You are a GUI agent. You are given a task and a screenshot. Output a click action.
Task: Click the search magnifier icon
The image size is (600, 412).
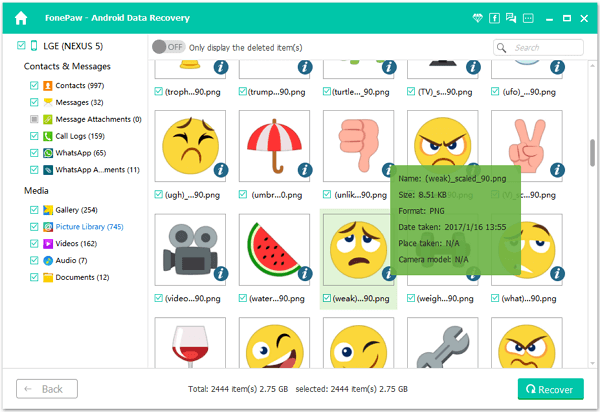(501, 47)
